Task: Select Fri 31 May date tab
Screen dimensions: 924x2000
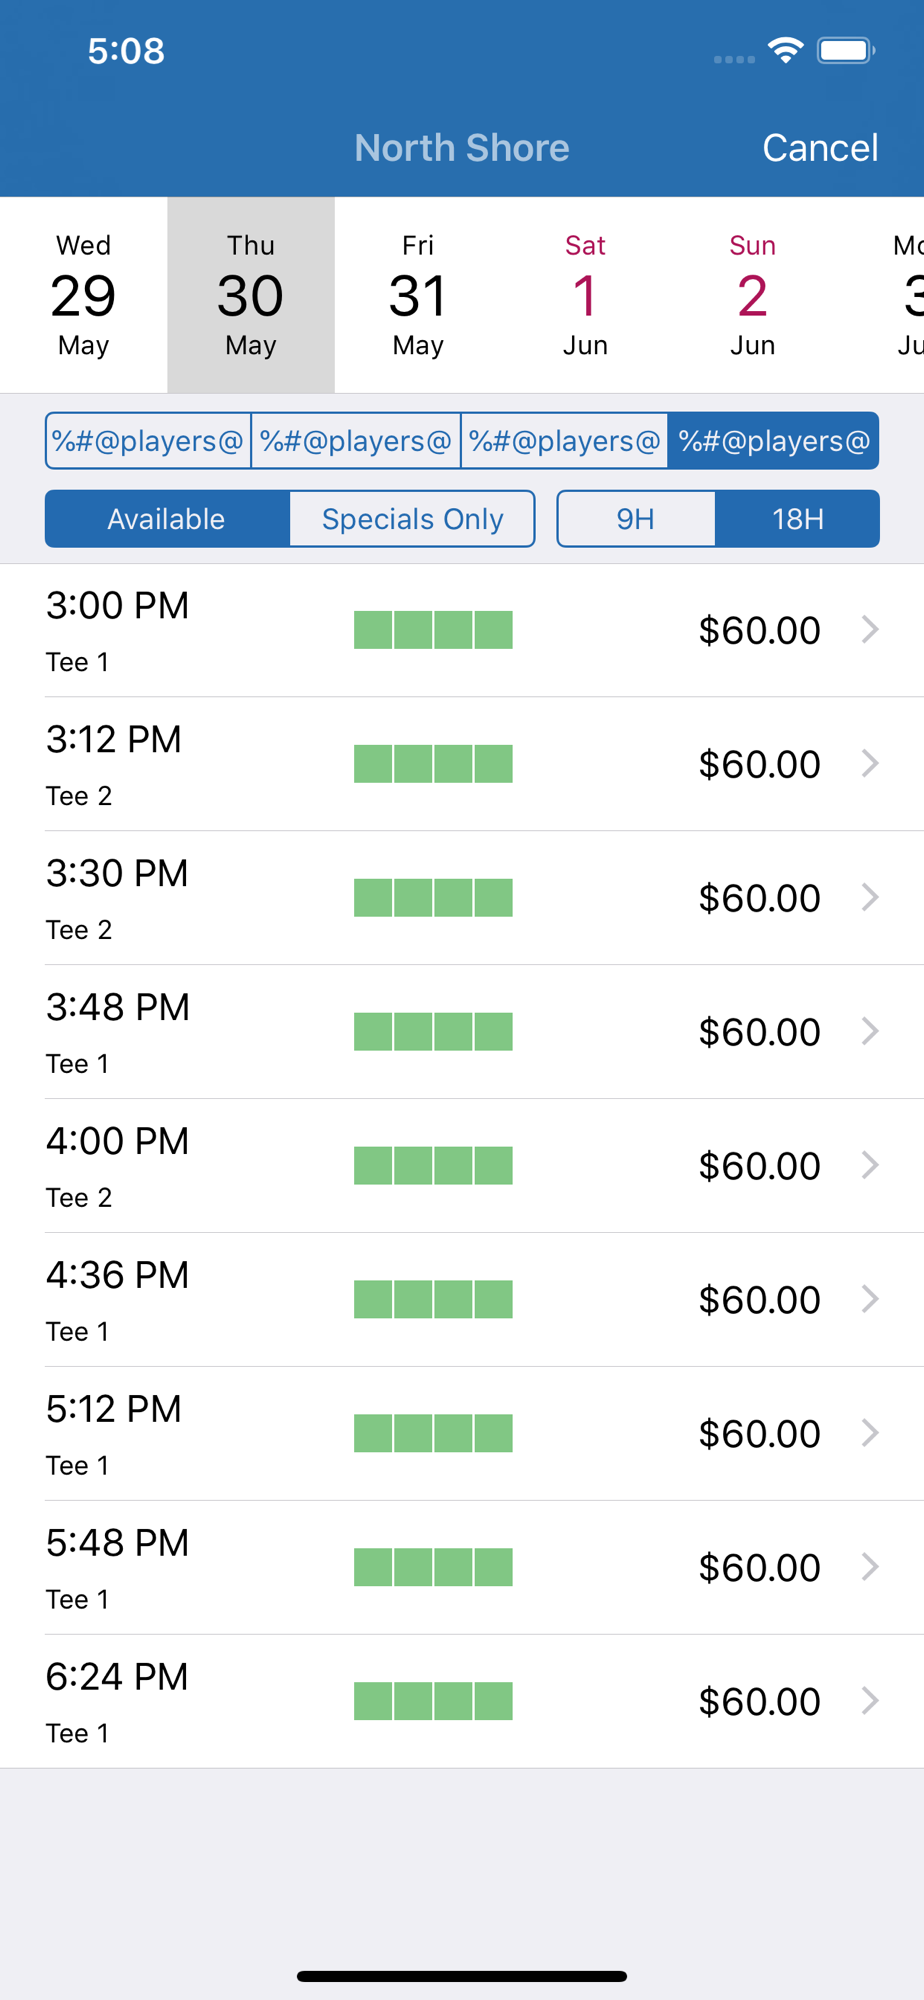Action: point(418,295)
